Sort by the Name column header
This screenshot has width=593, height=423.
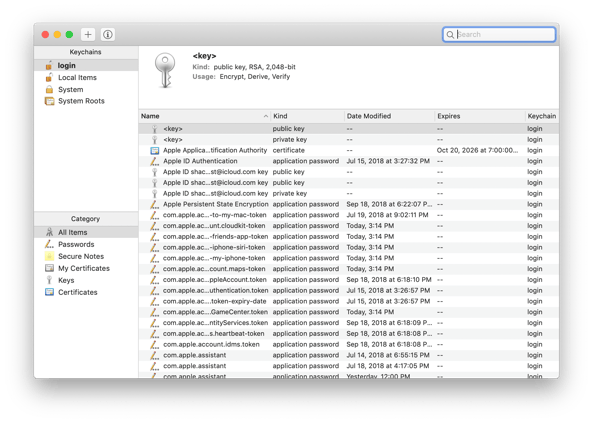[x=204, y=116]
